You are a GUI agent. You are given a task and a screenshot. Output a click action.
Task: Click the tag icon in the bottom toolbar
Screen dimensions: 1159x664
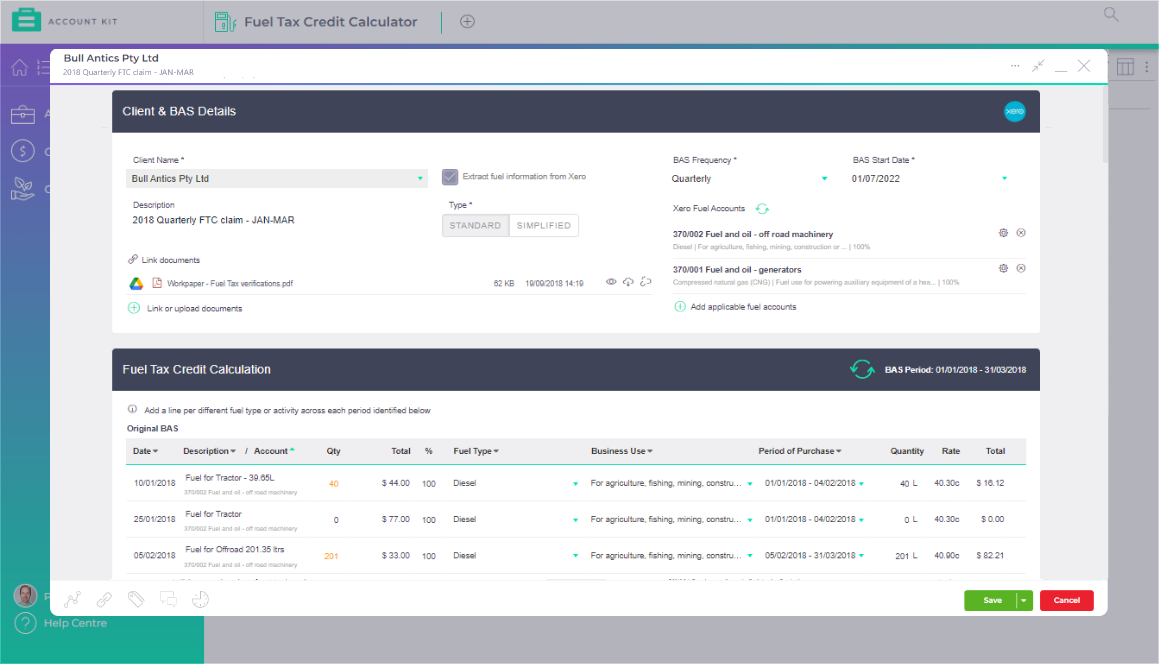pos(135,598)
